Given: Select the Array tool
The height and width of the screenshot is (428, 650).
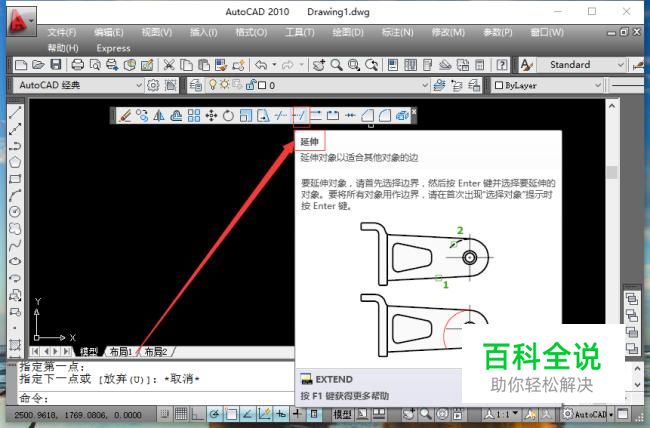Looking at the screenshot, I should click(194, 115).
